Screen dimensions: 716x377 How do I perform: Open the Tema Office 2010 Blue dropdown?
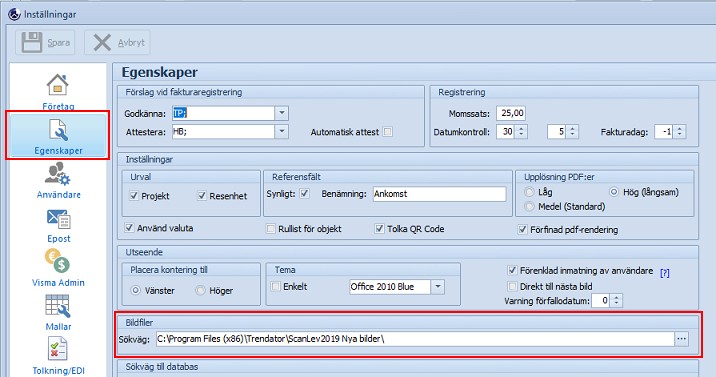click(x=437, y=287)
